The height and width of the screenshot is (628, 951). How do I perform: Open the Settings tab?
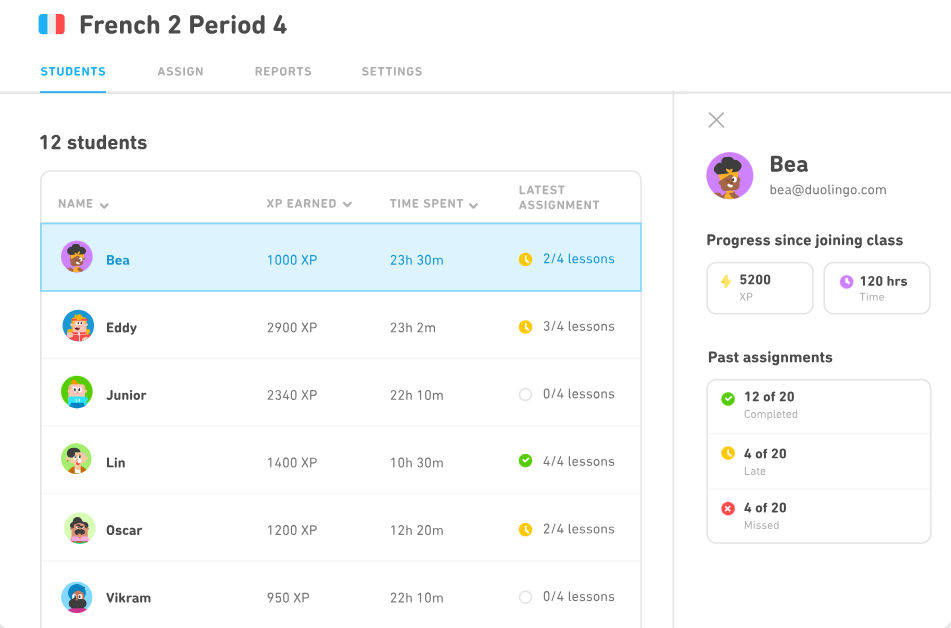coord(391,72)
